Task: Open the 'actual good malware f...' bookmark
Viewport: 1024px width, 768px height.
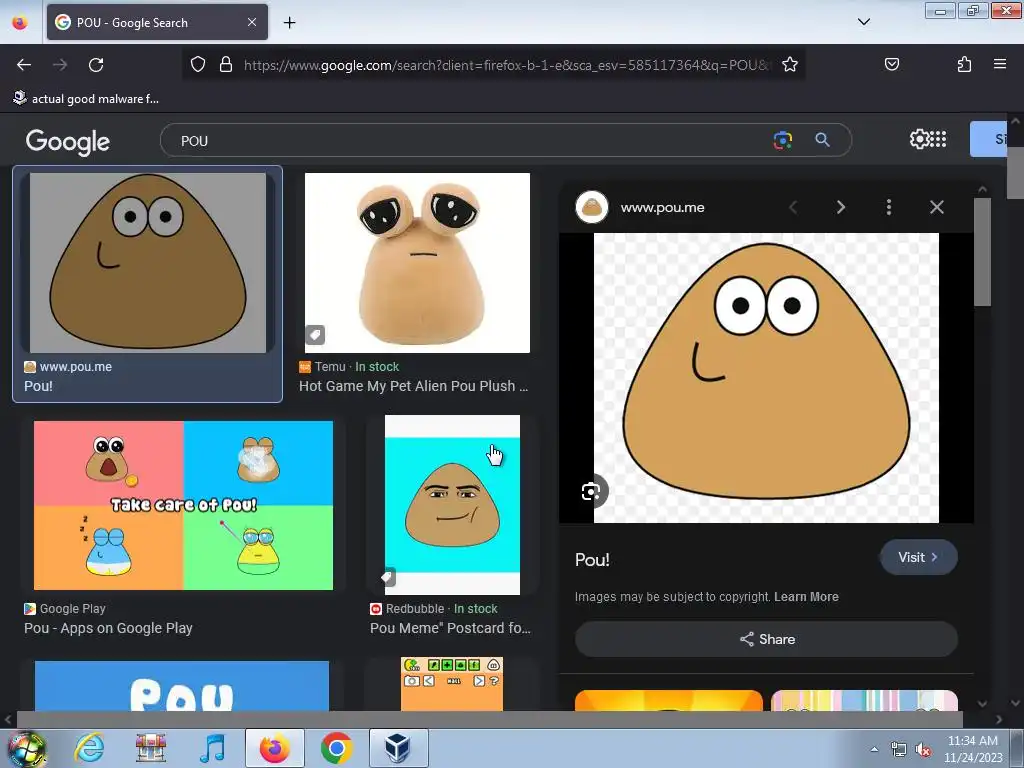Action: point(86,99)
